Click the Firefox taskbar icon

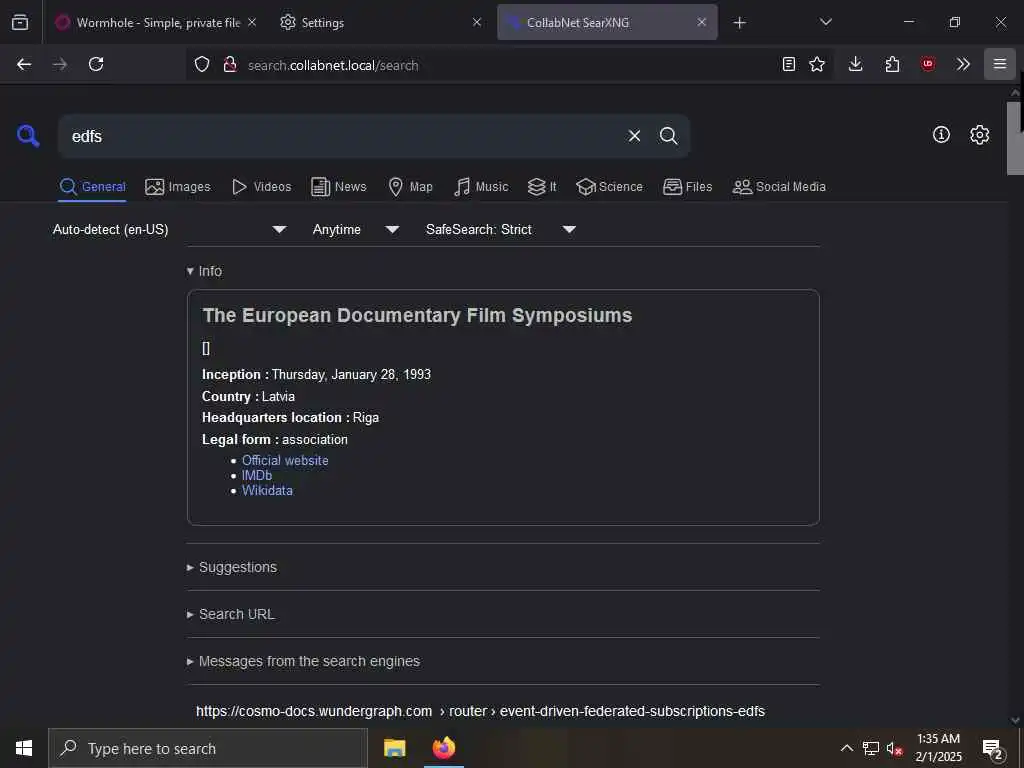point(444,748)
